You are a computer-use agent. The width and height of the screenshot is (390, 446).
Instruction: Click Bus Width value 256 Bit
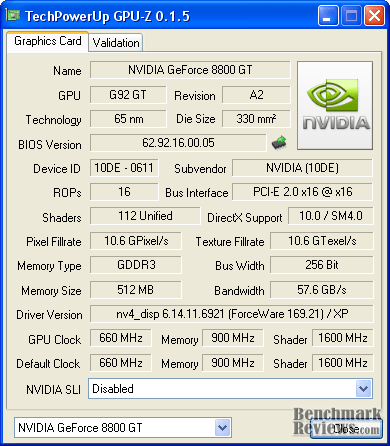[322, 265]
